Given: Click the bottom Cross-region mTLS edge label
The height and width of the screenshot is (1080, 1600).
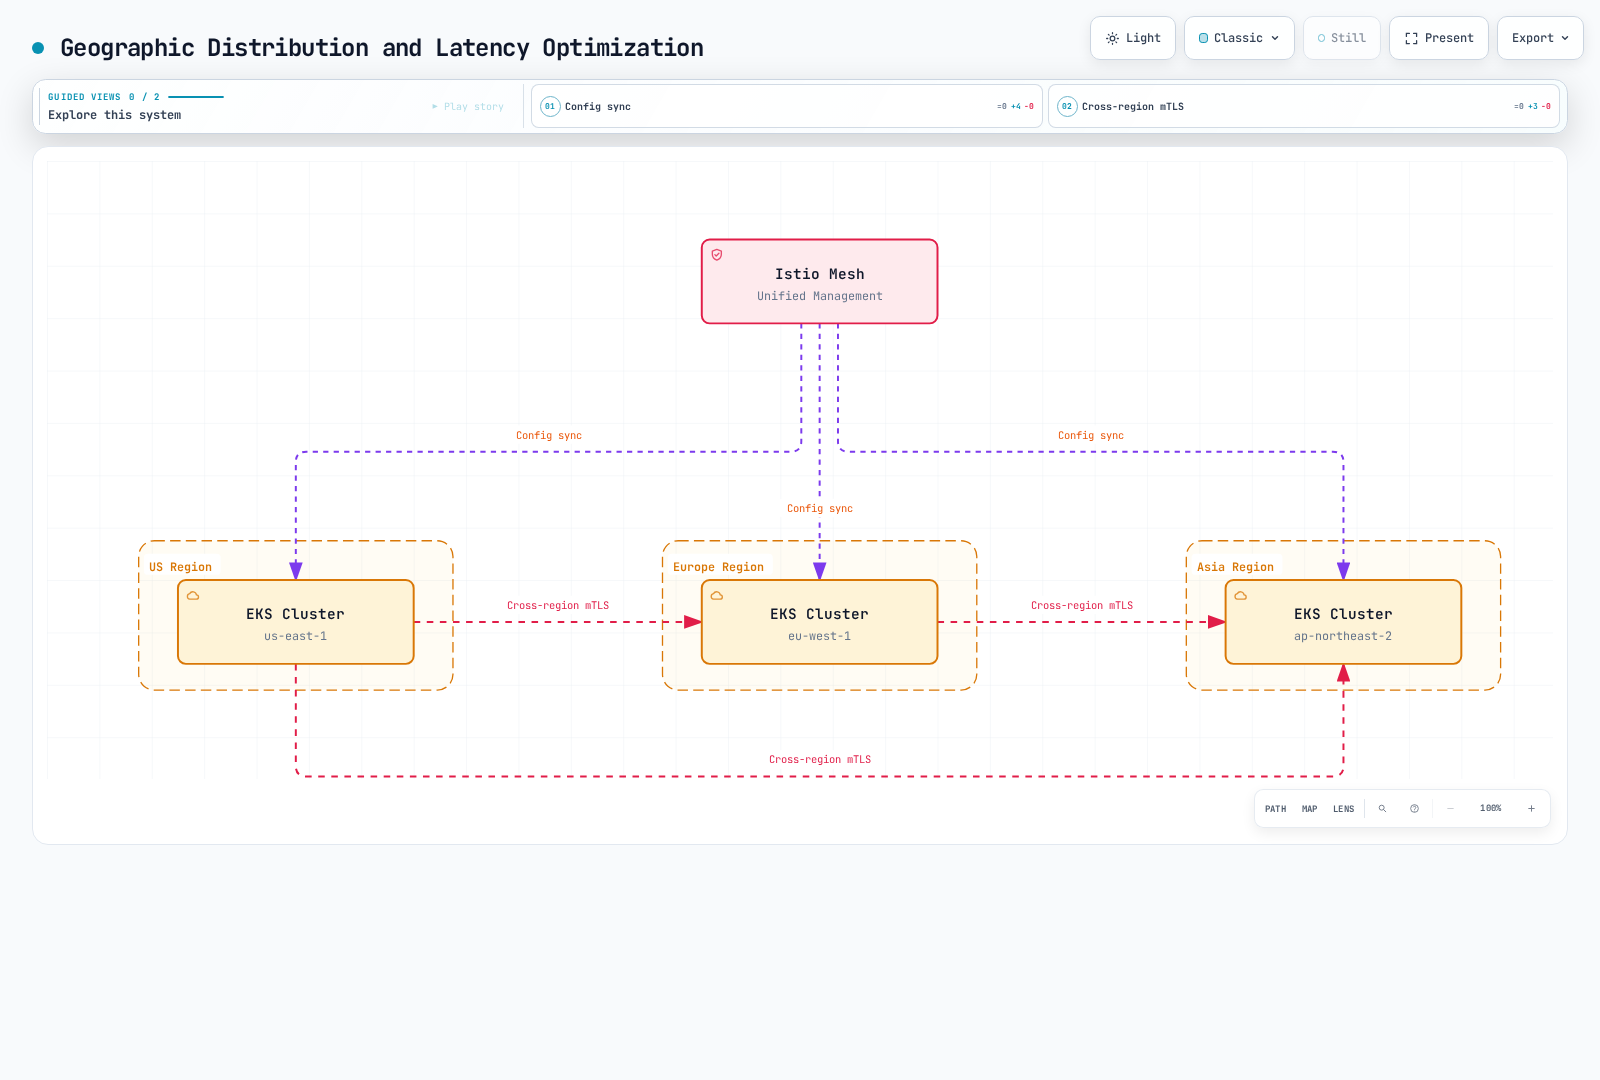Looking at the screenshot, I should (x=820, y=760).
